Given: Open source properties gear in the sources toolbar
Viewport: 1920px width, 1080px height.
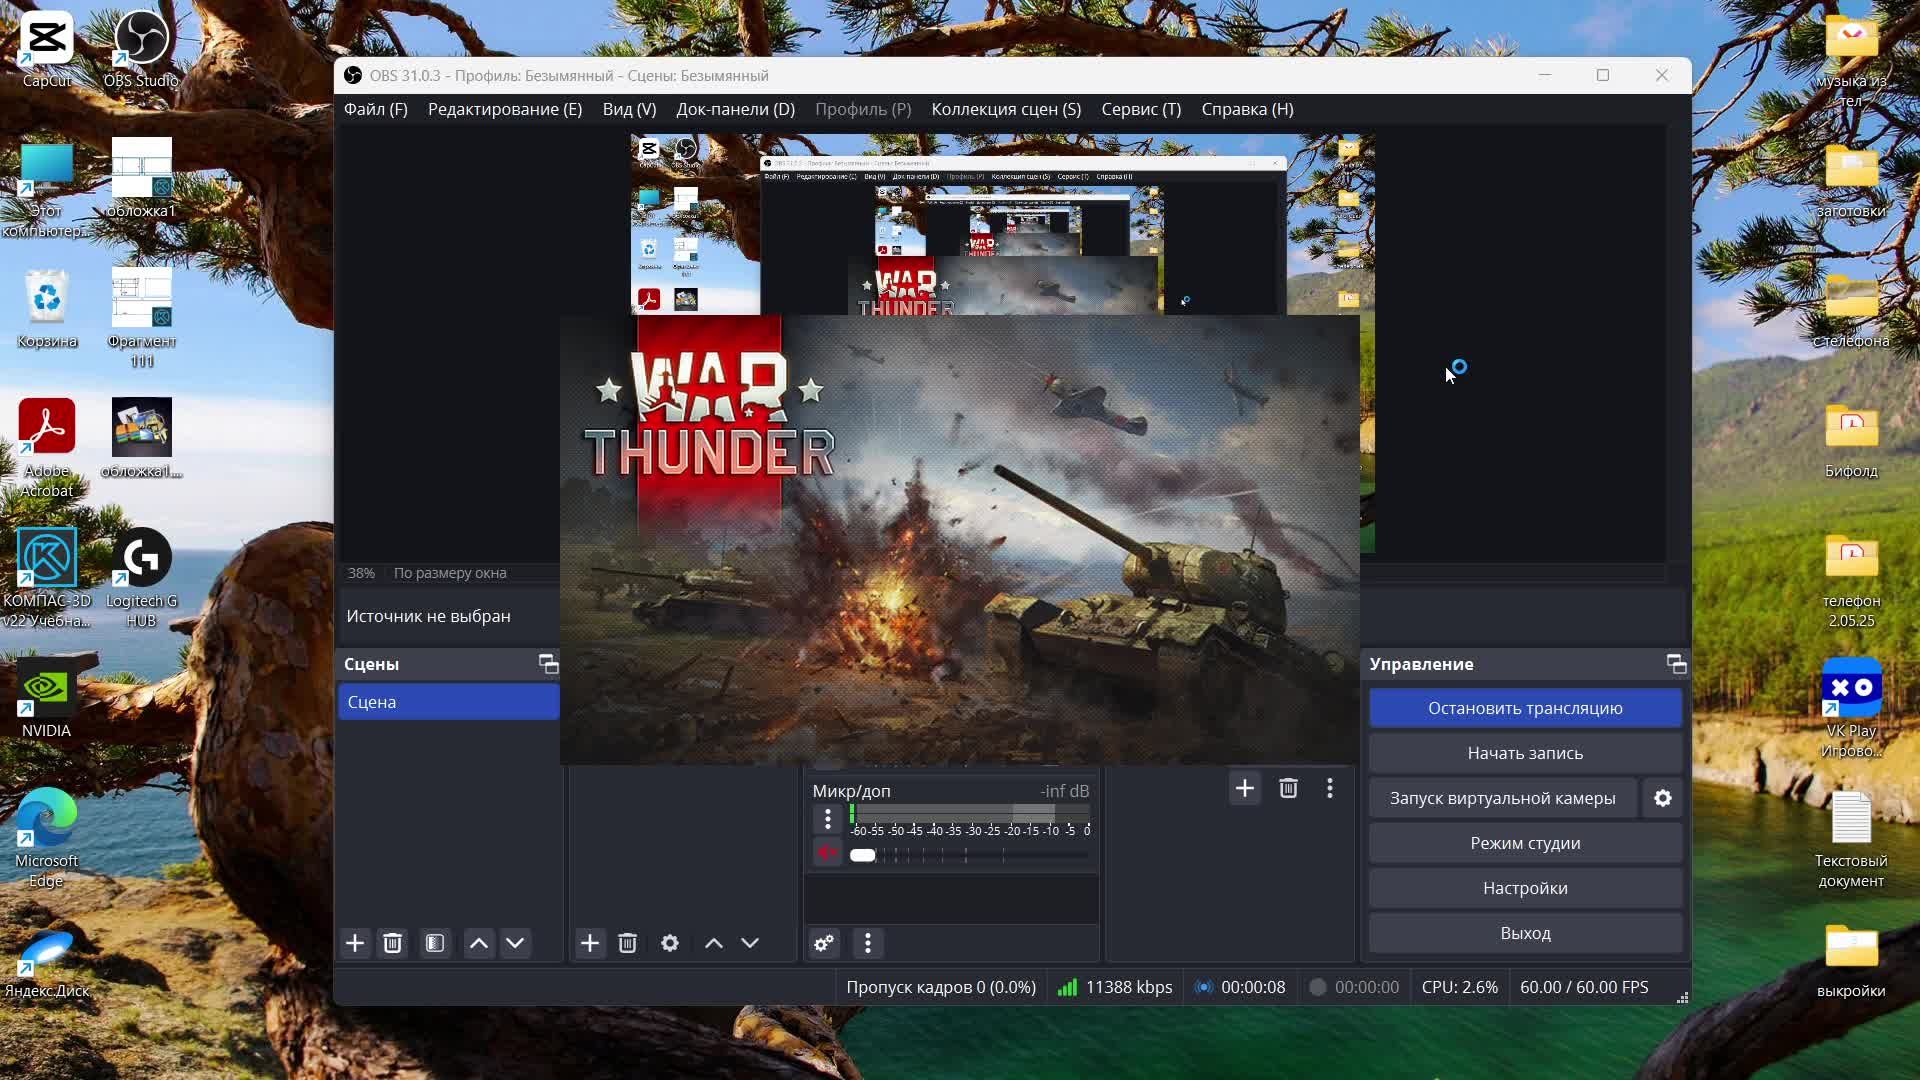Looking at the screenshot, I should 670,943.
